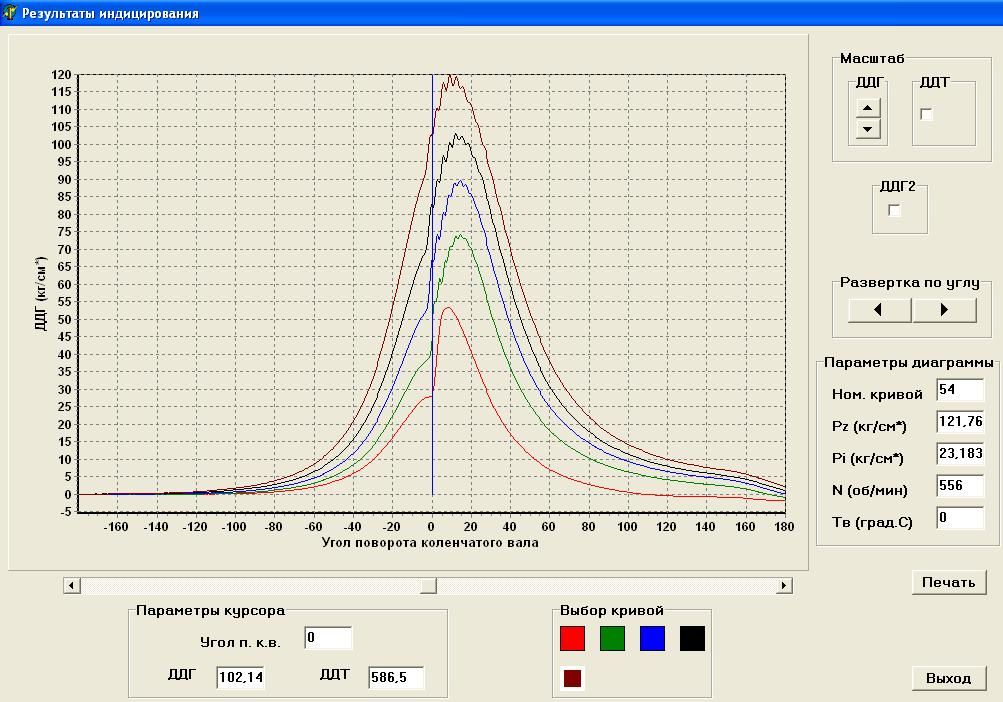
Task: Click the N (об/мин) value field
Action: point(960,486)
